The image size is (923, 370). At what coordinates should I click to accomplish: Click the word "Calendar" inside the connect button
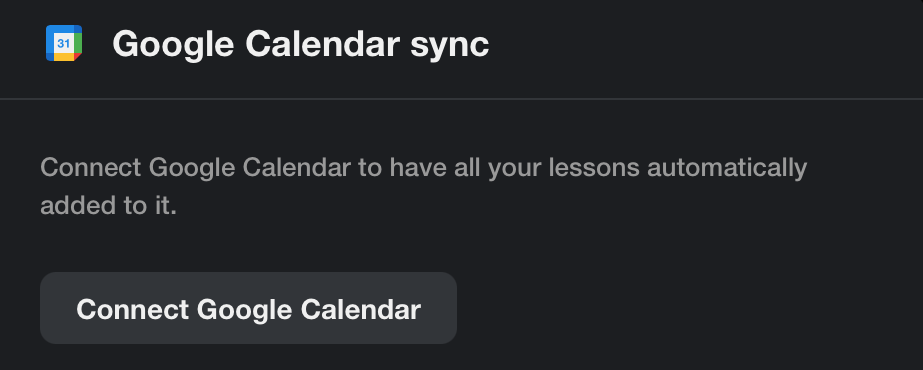click(361, 309)
